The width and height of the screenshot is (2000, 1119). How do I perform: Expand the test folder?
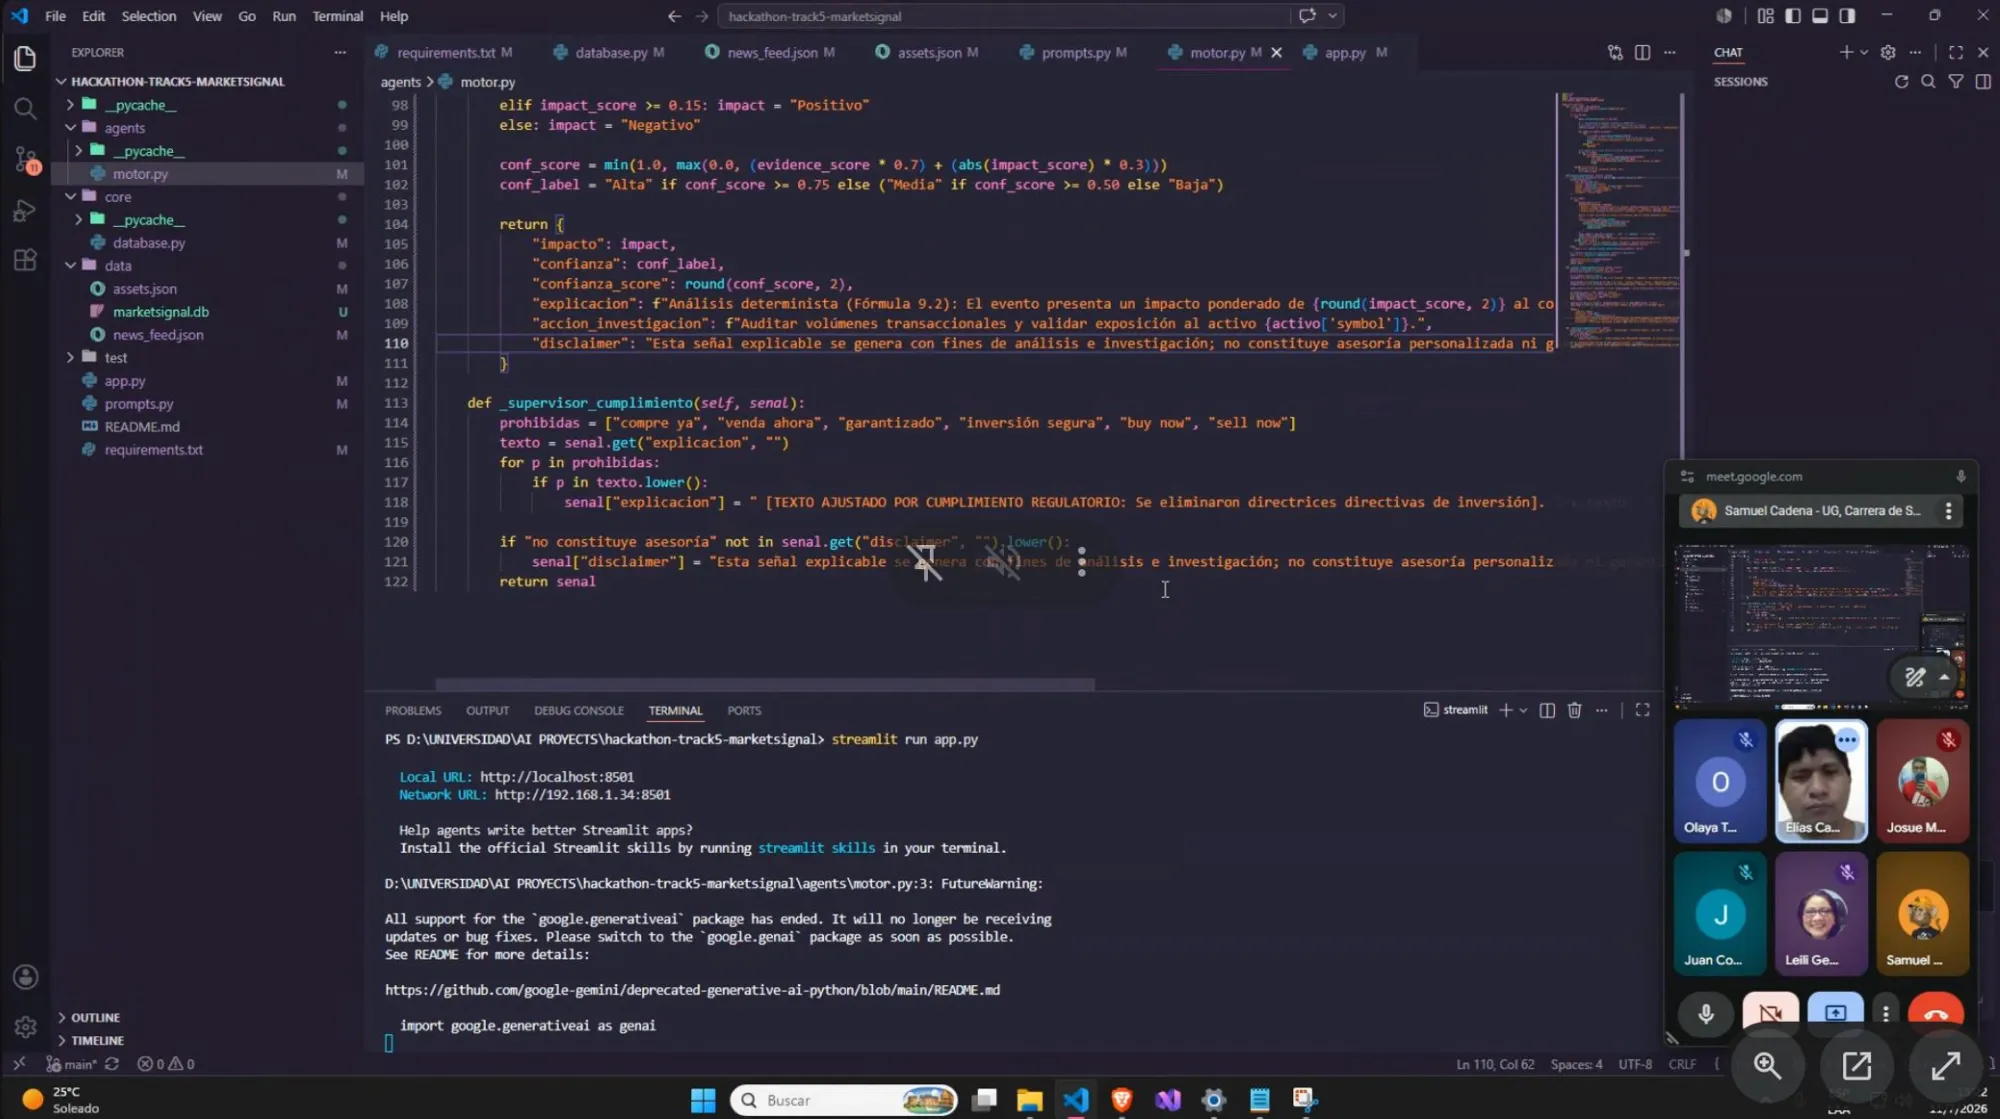(70, 357)
